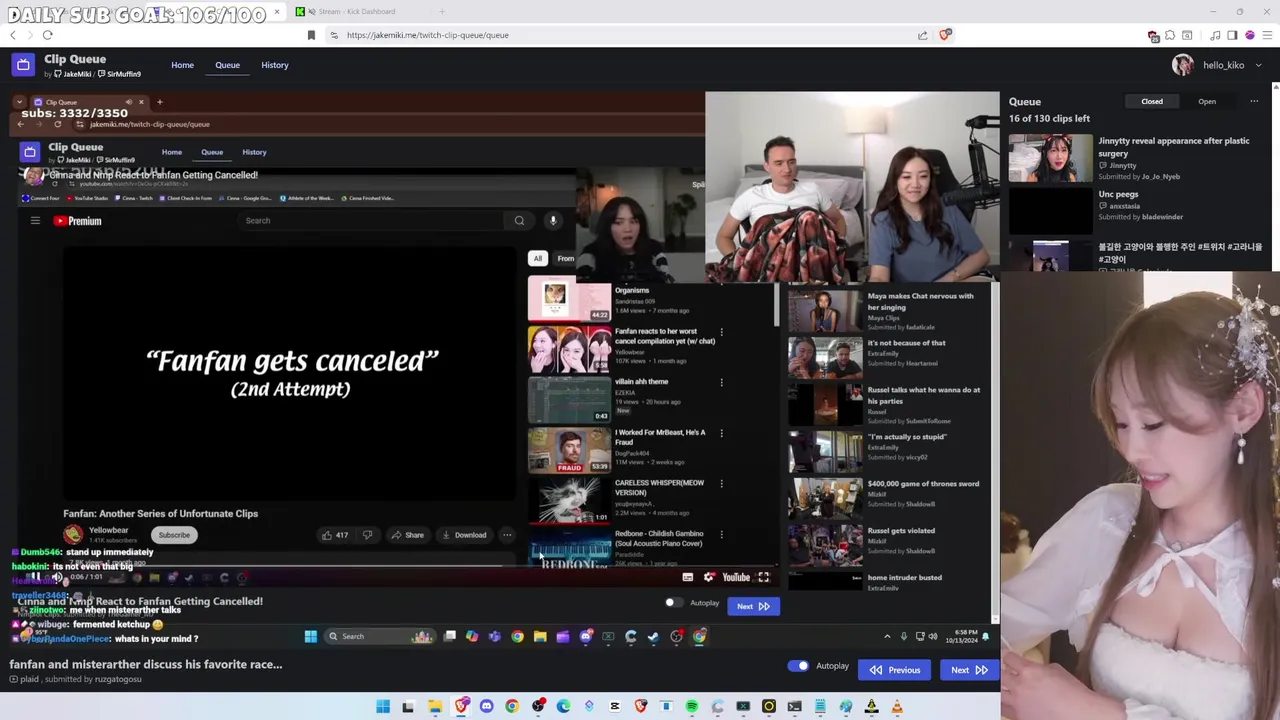The image size is (1280, 720).
Task: Open the purple browser profile icon
Action: (x=1250, y=35)
